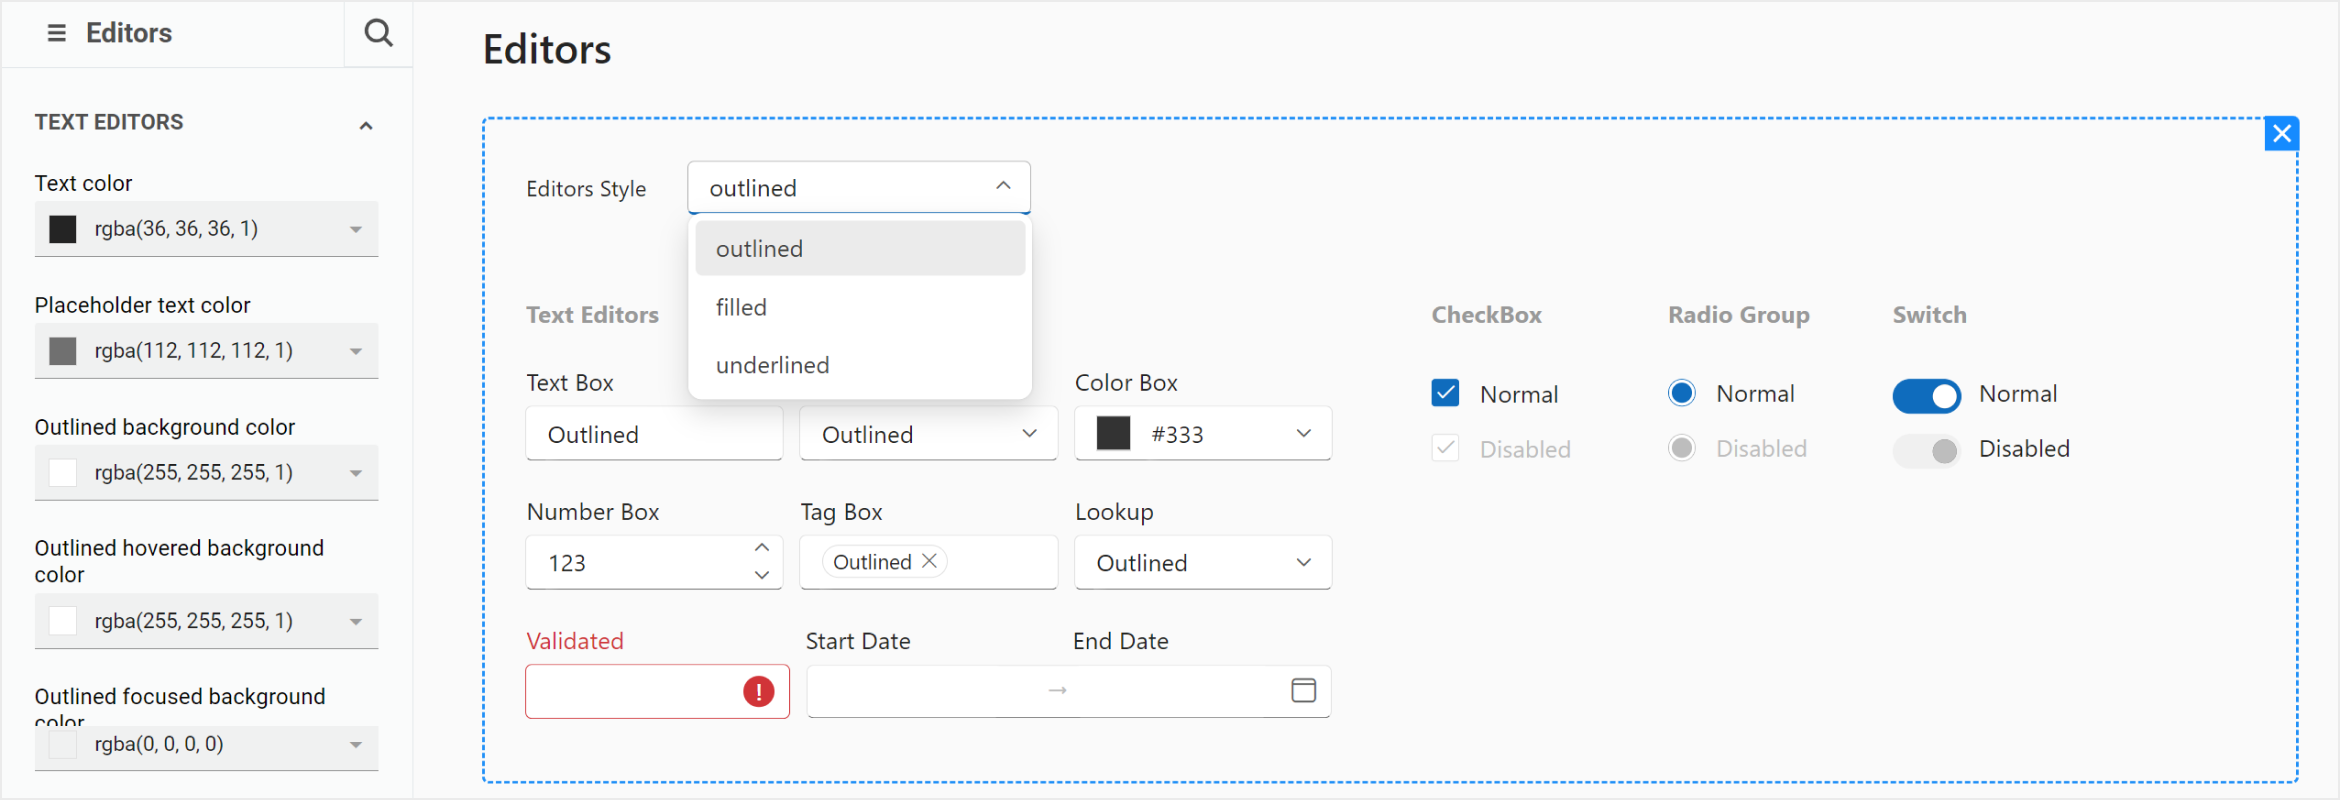The height and width of the screenshot is (800, 2340).
Task: Select the outlined option in dropdown list
Action: 860,248
